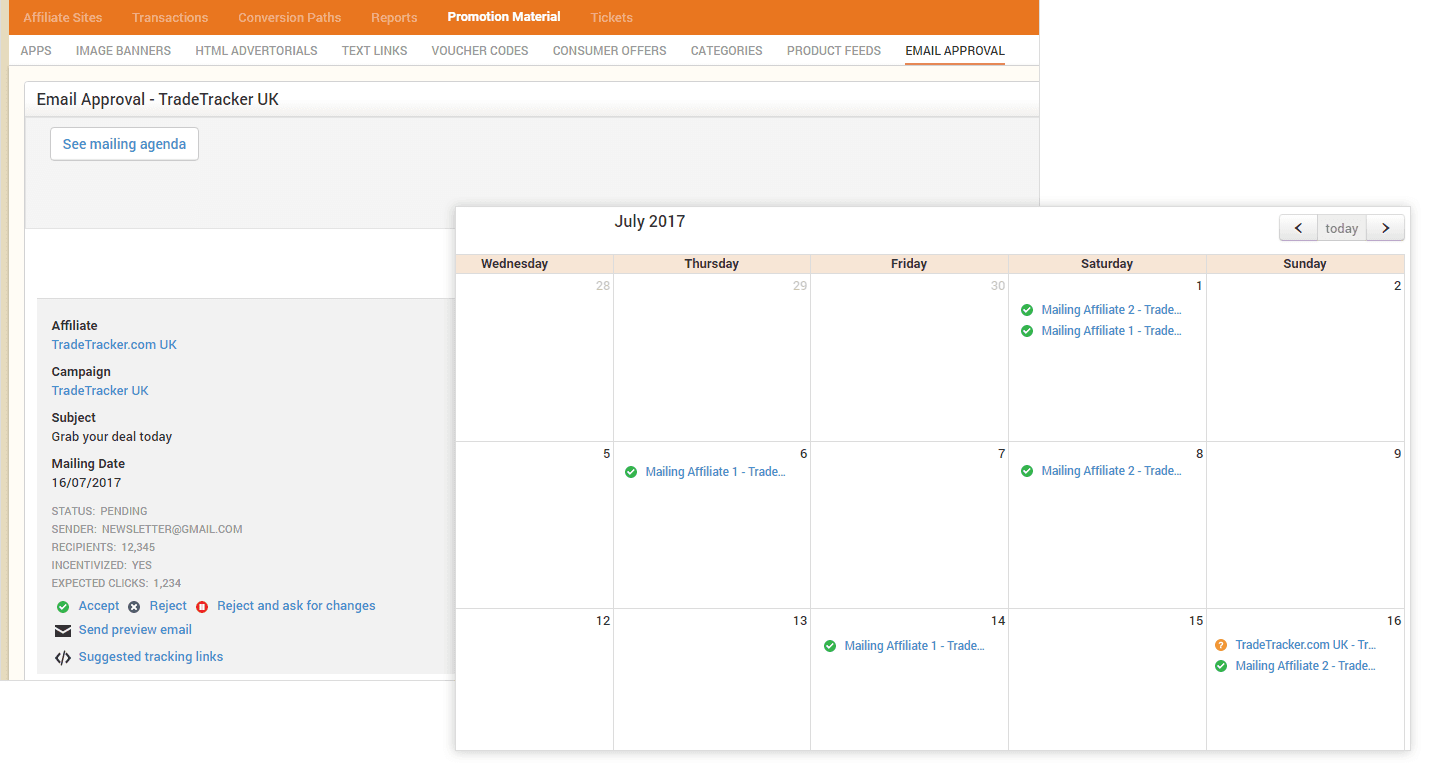The height and width of the screenshot is (770, 1440).
Task: Click green check icon on the July 8 mailing
Action: 1027,471
